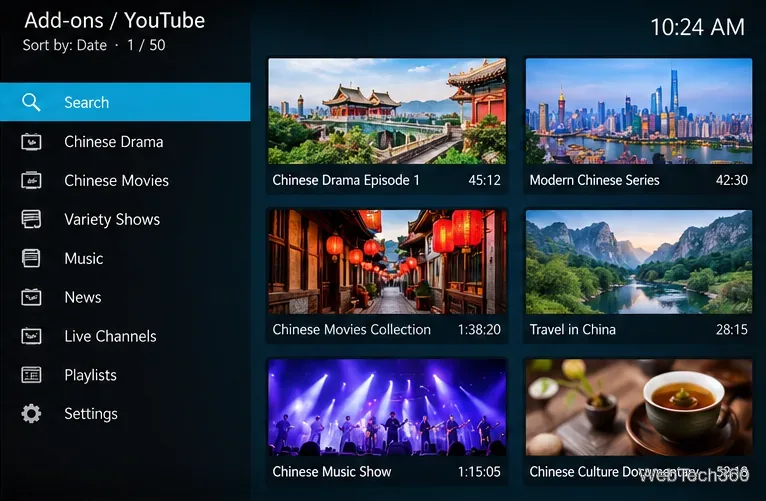Click the duration '42:30'

[x=732, y=180]
